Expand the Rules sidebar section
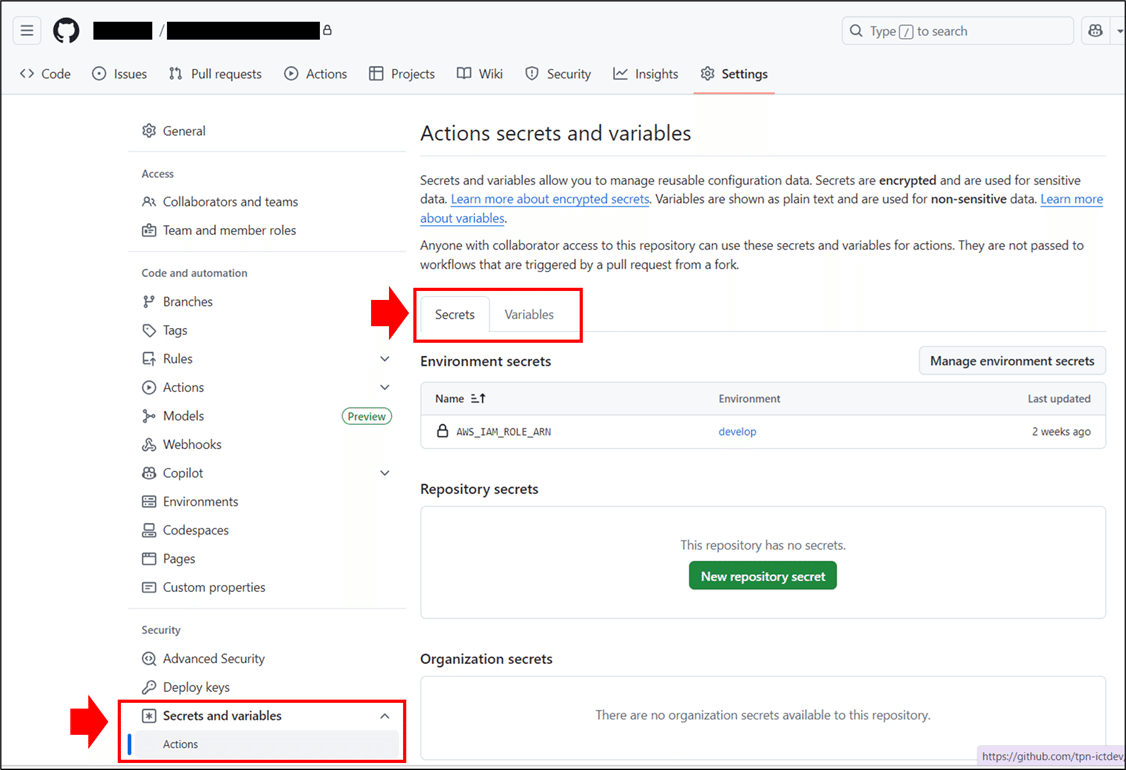The height and width of the screenshot is (770, 1126). coord(384,358)
